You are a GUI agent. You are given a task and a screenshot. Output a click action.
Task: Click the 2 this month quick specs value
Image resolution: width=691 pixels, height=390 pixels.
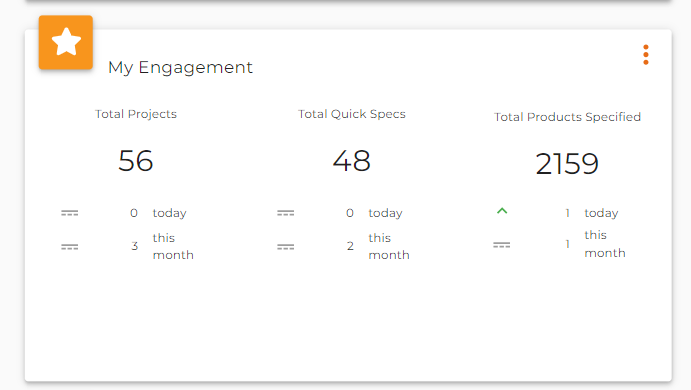350,246
